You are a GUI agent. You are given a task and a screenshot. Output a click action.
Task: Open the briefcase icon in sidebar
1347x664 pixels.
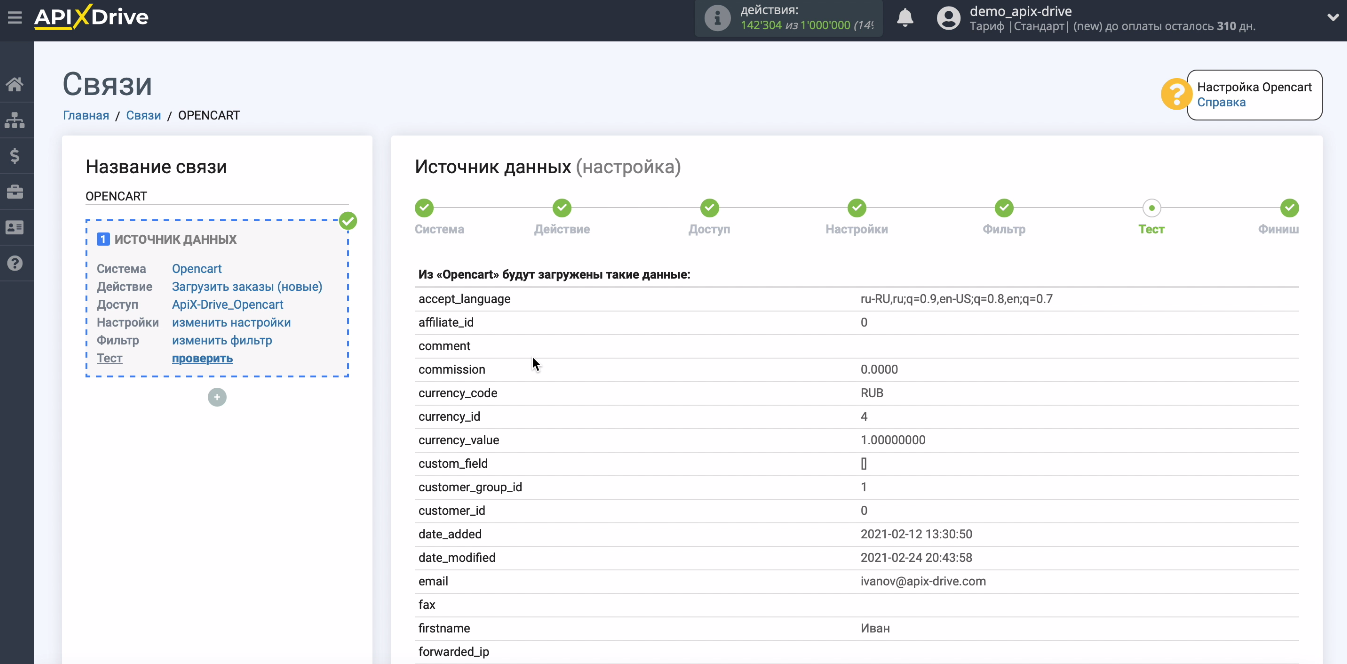click(15, 192)
